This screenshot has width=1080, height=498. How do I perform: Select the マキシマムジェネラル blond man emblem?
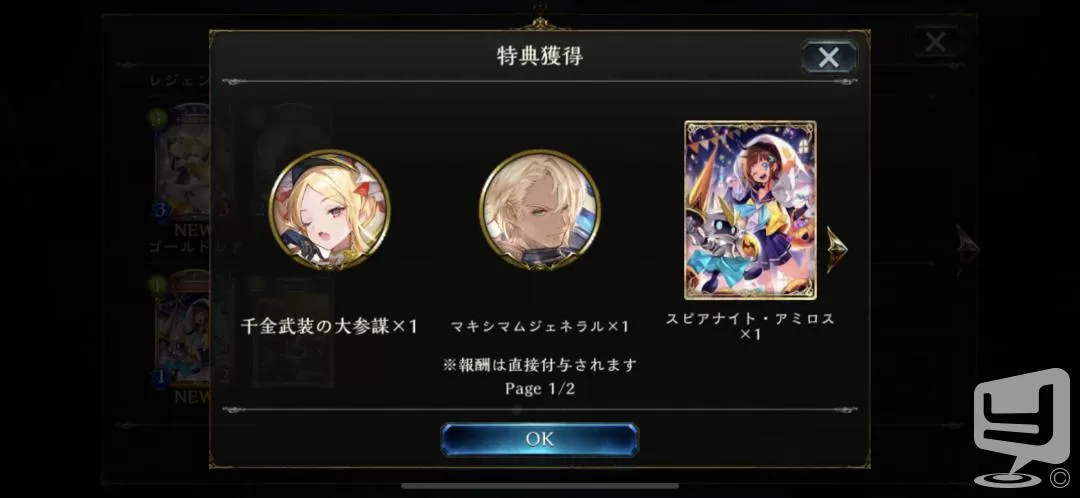click(x=539, y=209)
